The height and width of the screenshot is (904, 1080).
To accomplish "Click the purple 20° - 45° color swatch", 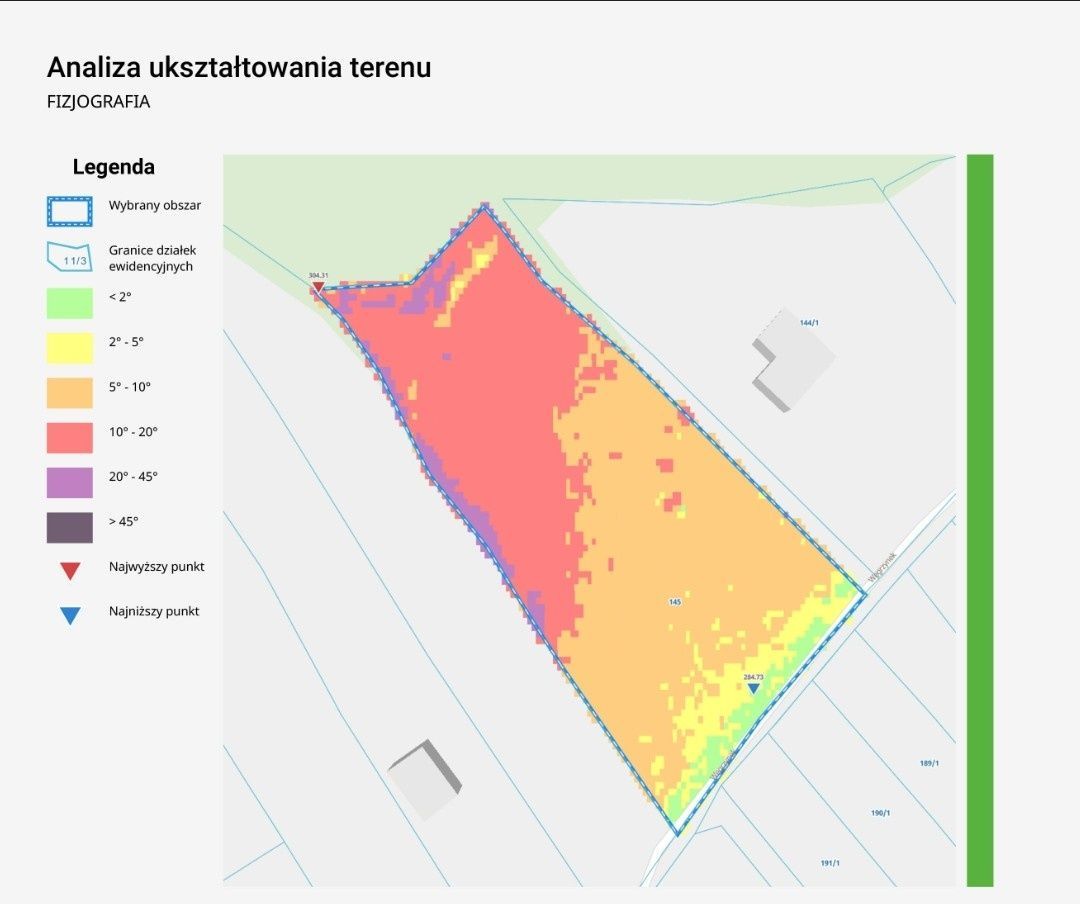I will click(x=69, y=476).
